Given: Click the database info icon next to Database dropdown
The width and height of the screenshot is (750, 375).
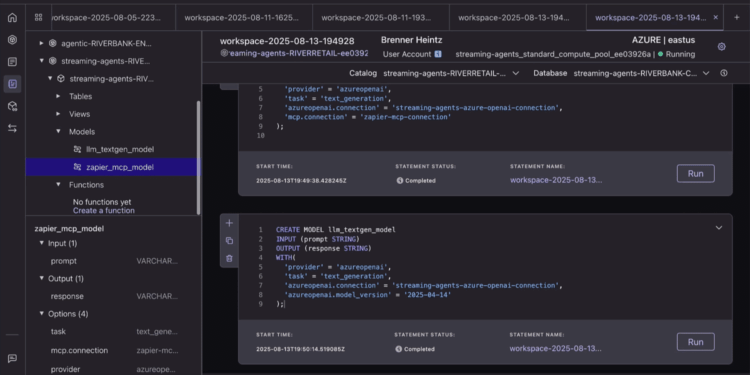Looking at the screenshot, I should [724, 73].
